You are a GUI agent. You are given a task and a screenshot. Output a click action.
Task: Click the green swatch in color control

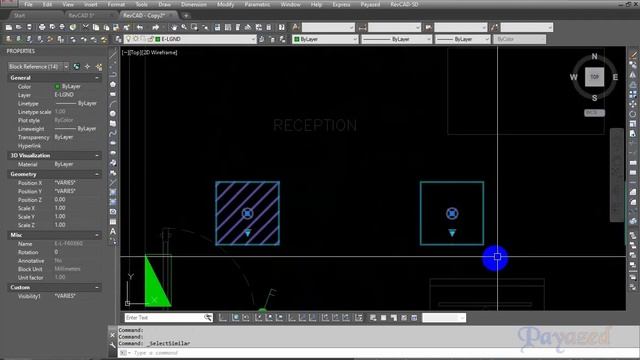[297, 39]
